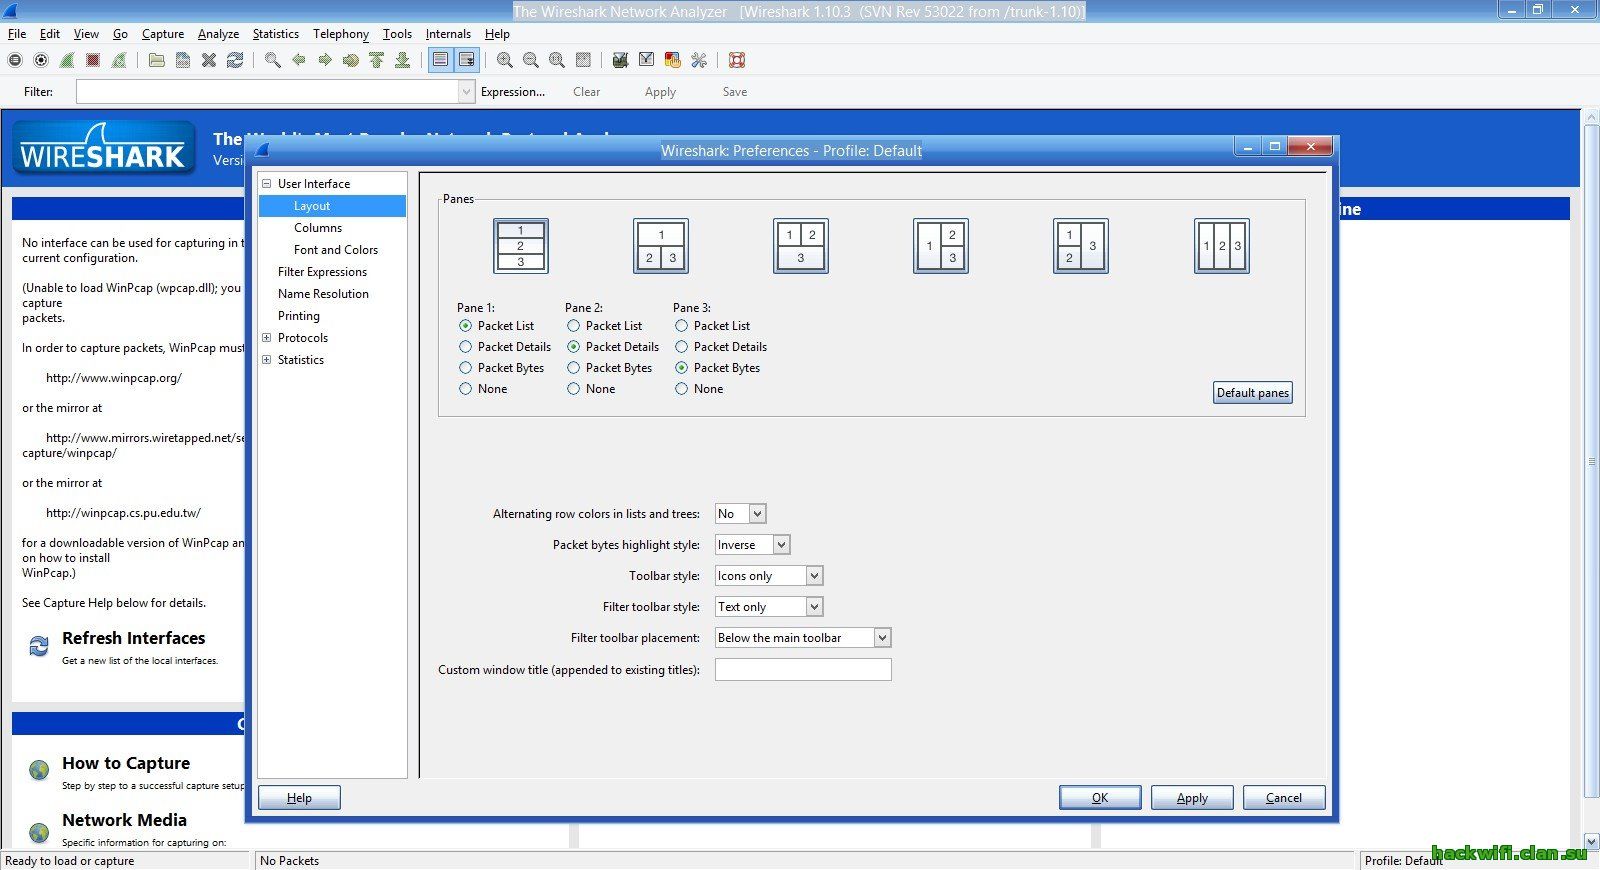The image size is (1600, 870).
Task: Click Cancel in the Preferences dialog
Action: point(1284,798)
